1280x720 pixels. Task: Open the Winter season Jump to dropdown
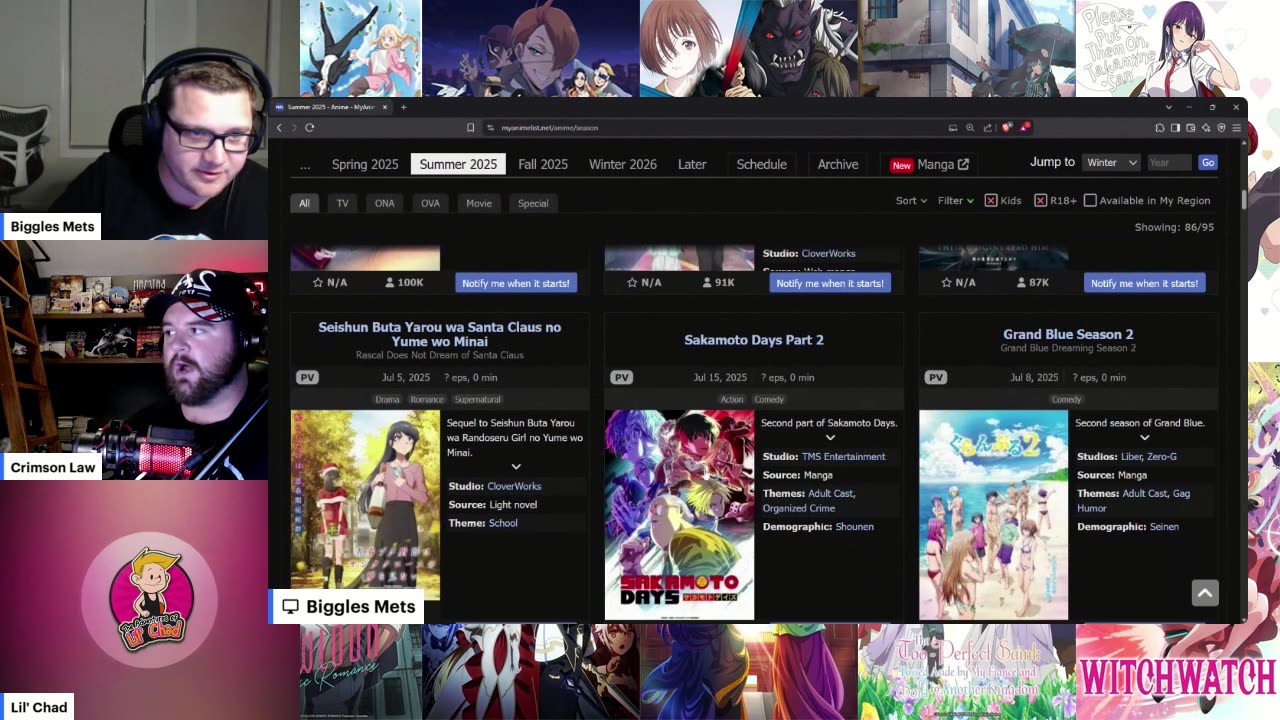(1111, 162)
